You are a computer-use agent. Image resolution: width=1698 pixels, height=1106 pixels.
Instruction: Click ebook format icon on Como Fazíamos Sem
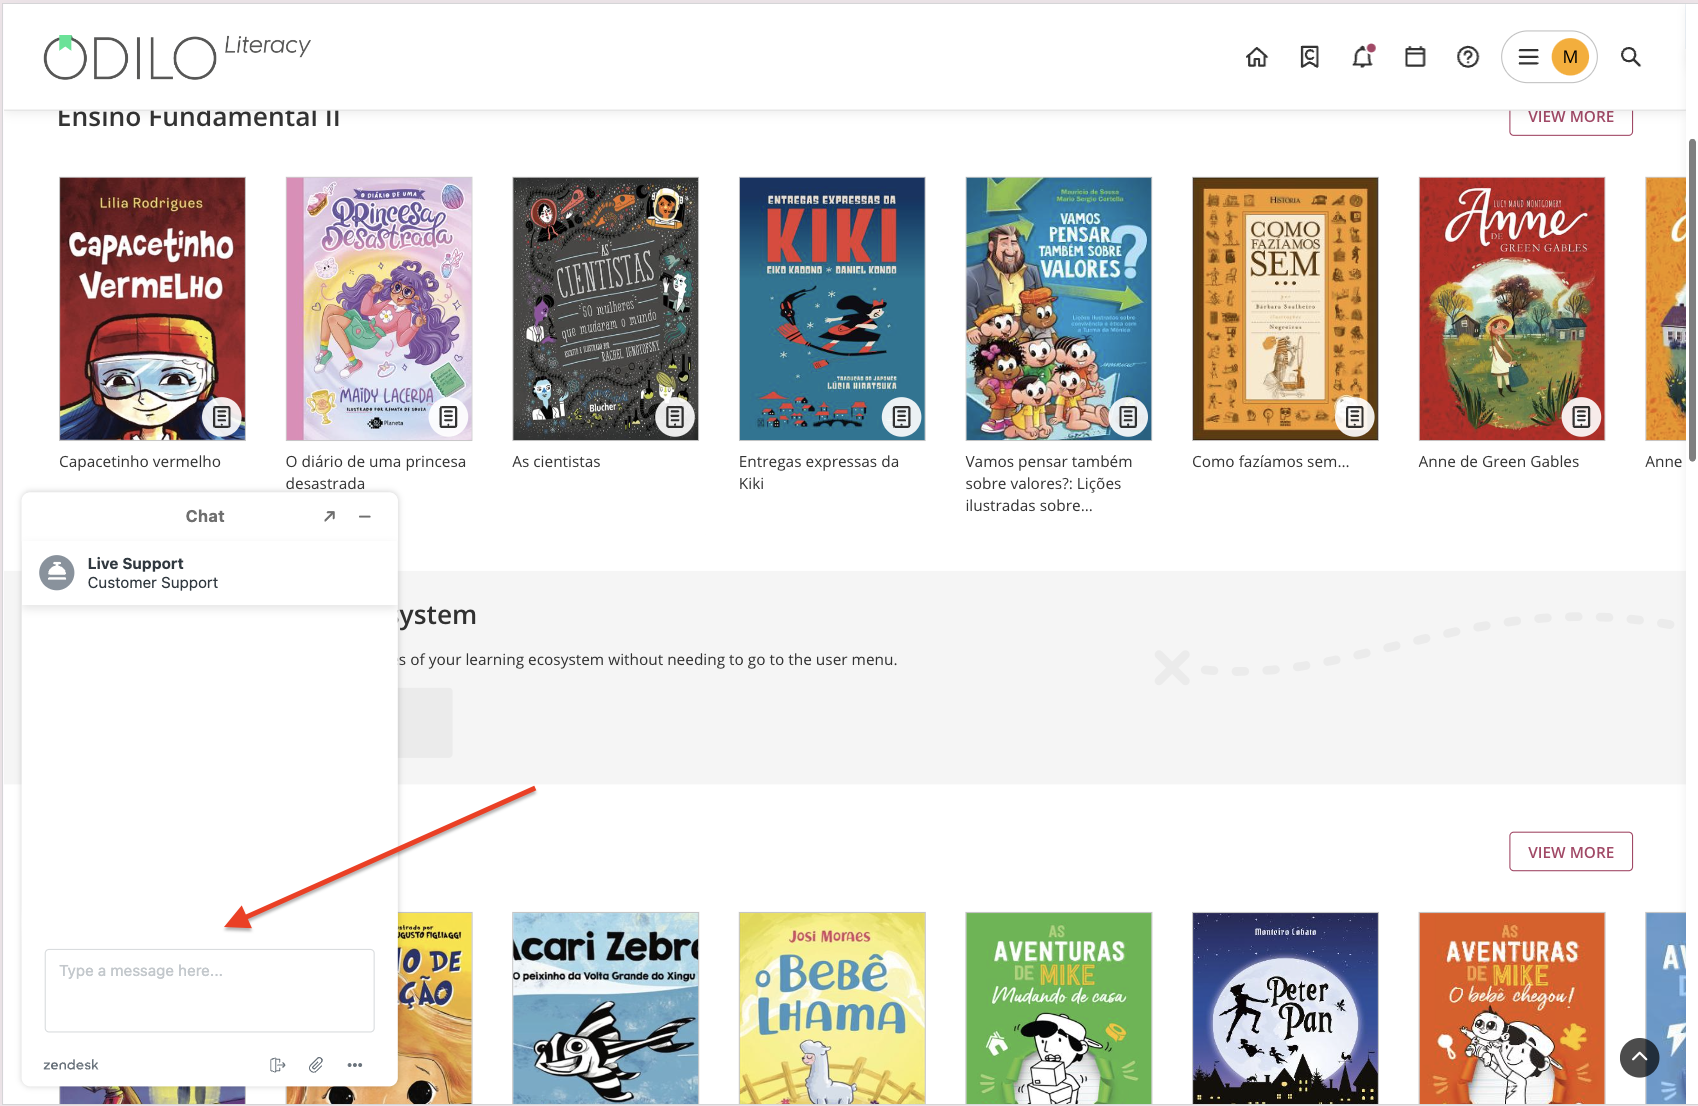[1355, 417]
